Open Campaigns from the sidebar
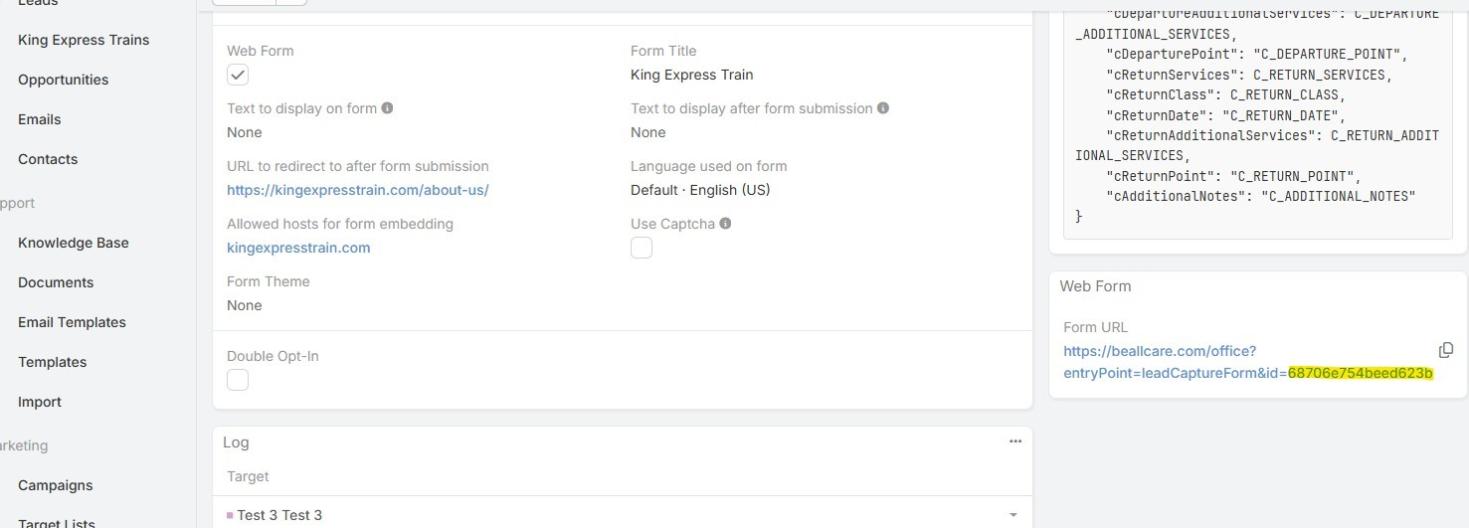Screen dimensions: 1469x528 (x=55, y=485)
